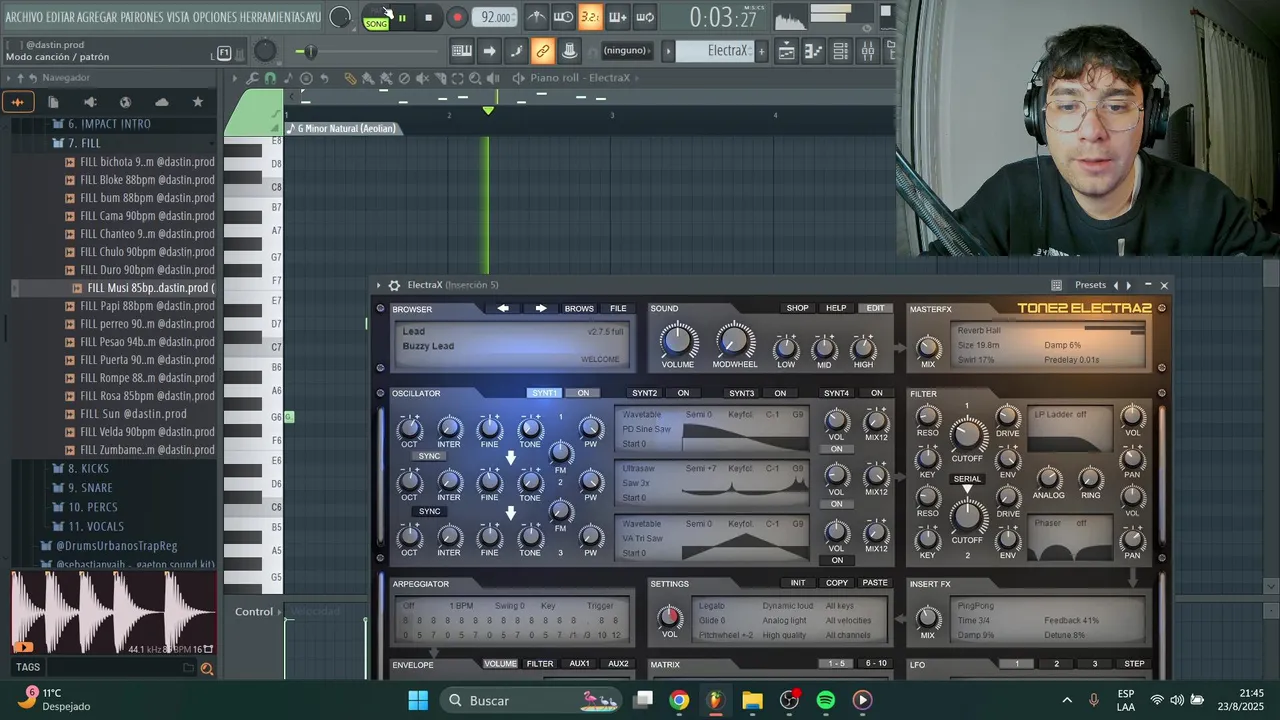The image size is (1280, 720).
Task: Click the wrench tools icon in piano roll
Action: (x=253, y=78)
